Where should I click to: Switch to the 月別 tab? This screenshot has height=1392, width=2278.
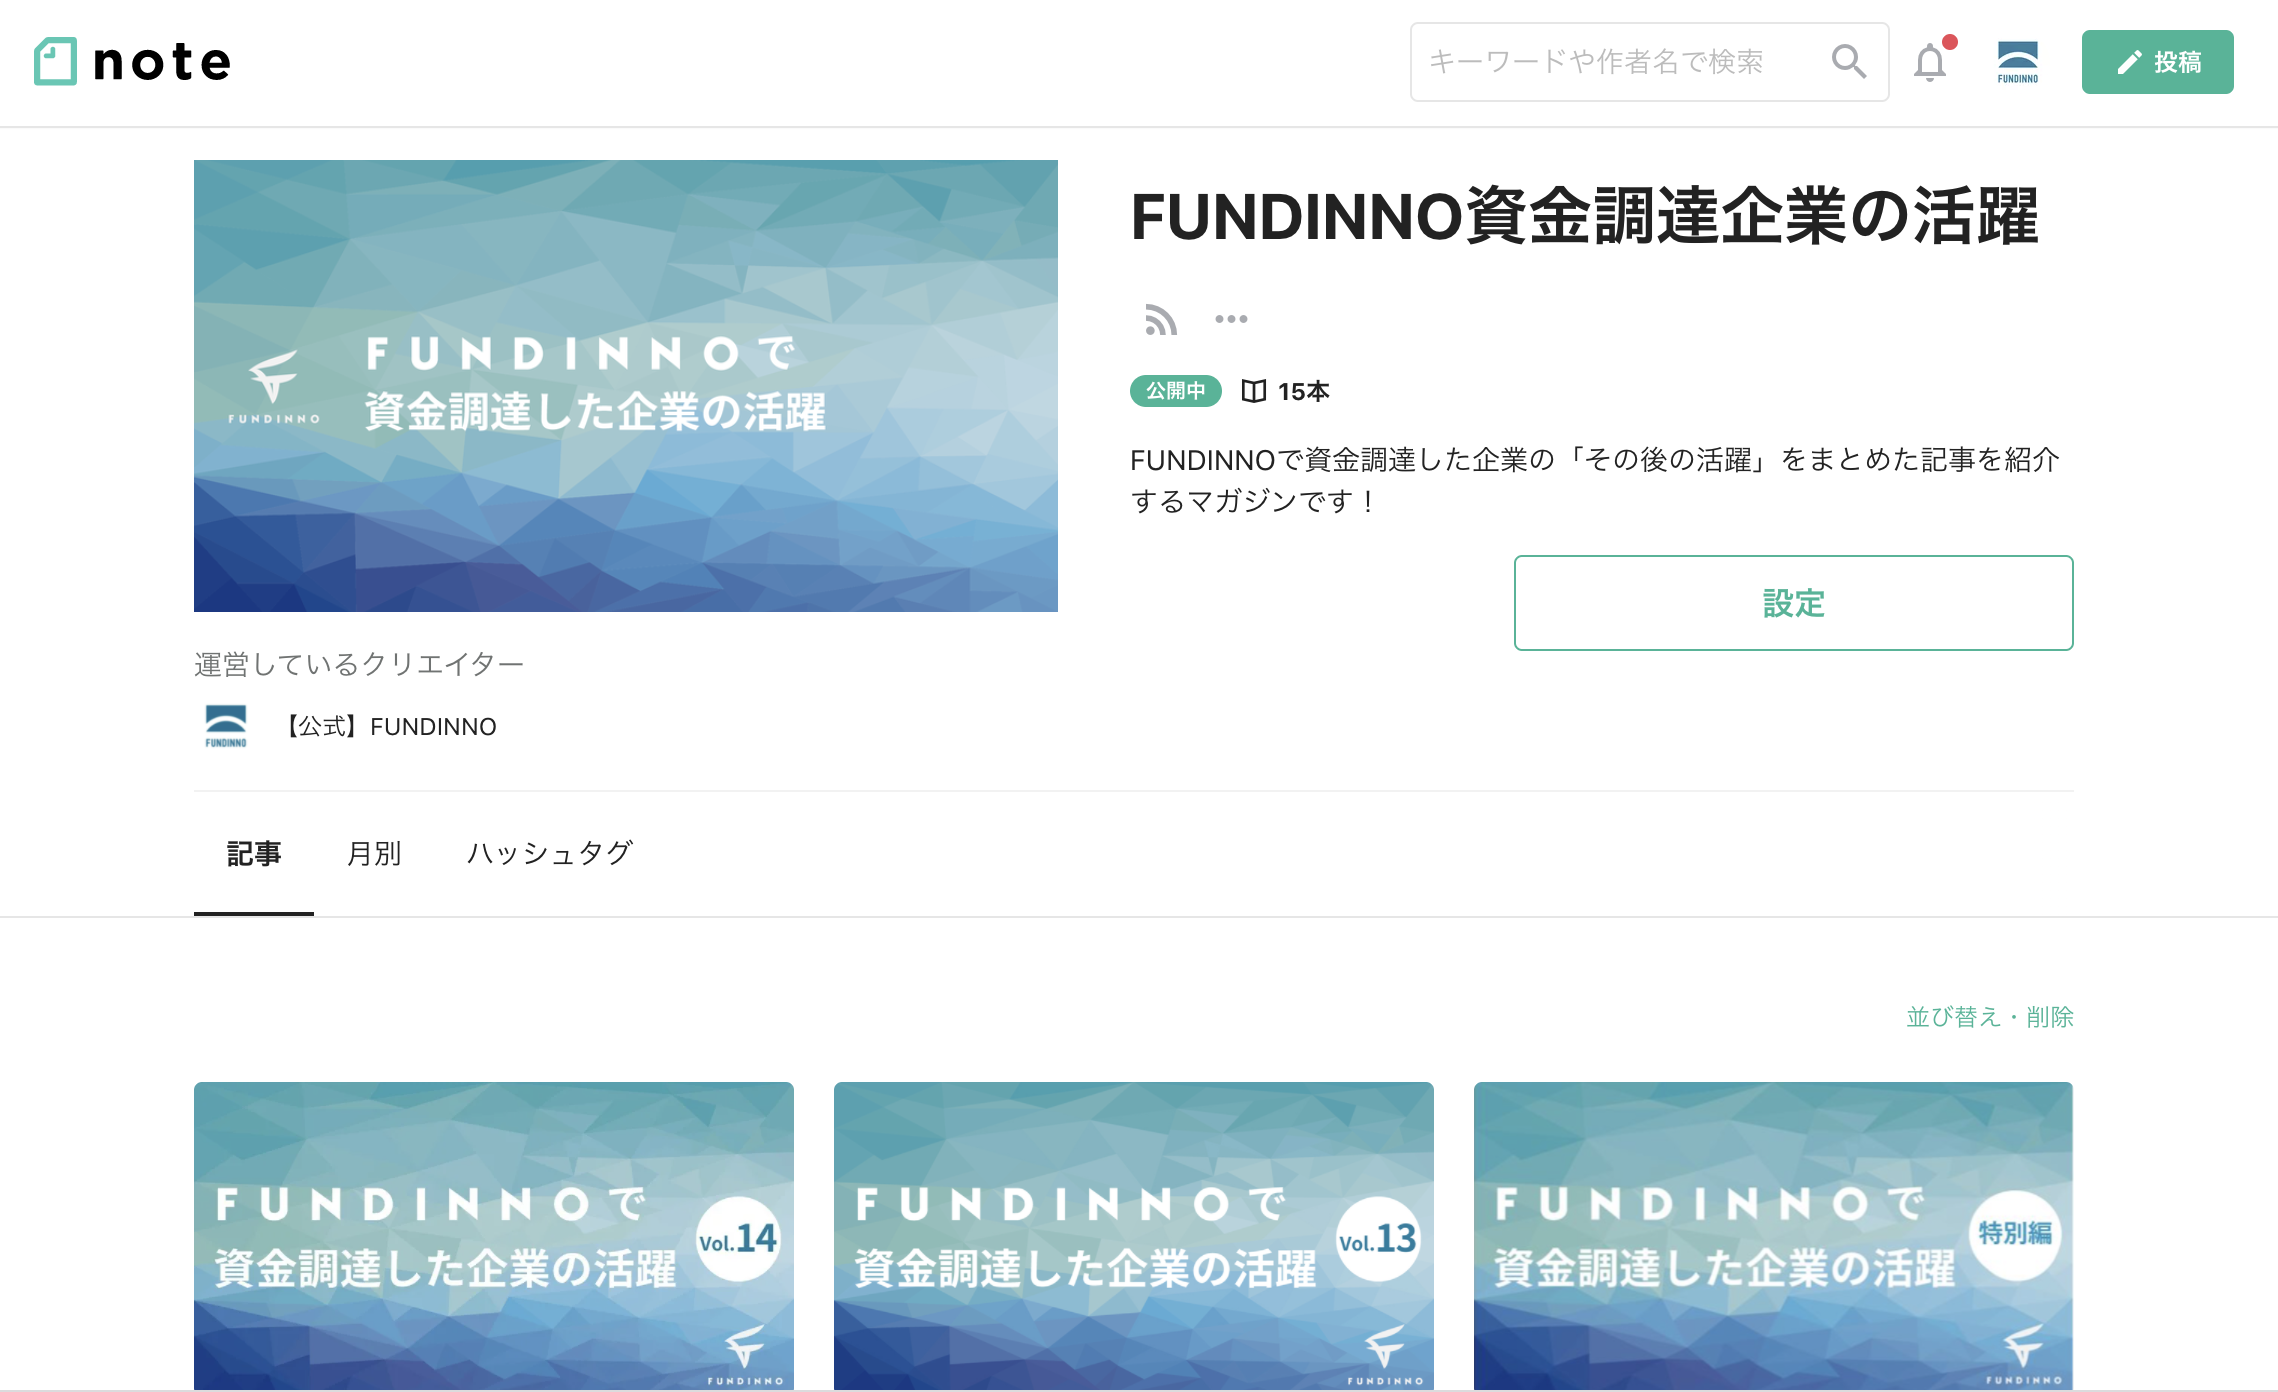(374, 853)
